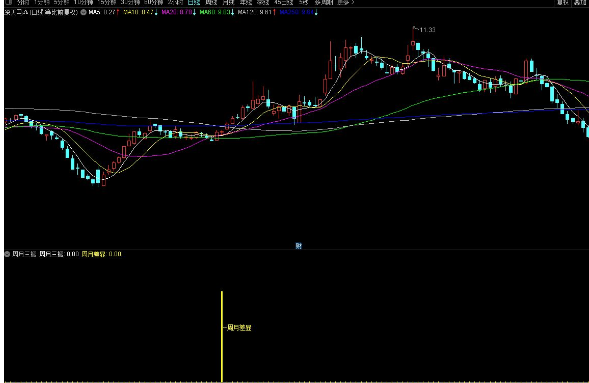
Task: Click the circular icon of lower indicator panel
Action: click(x=7, y=254)
